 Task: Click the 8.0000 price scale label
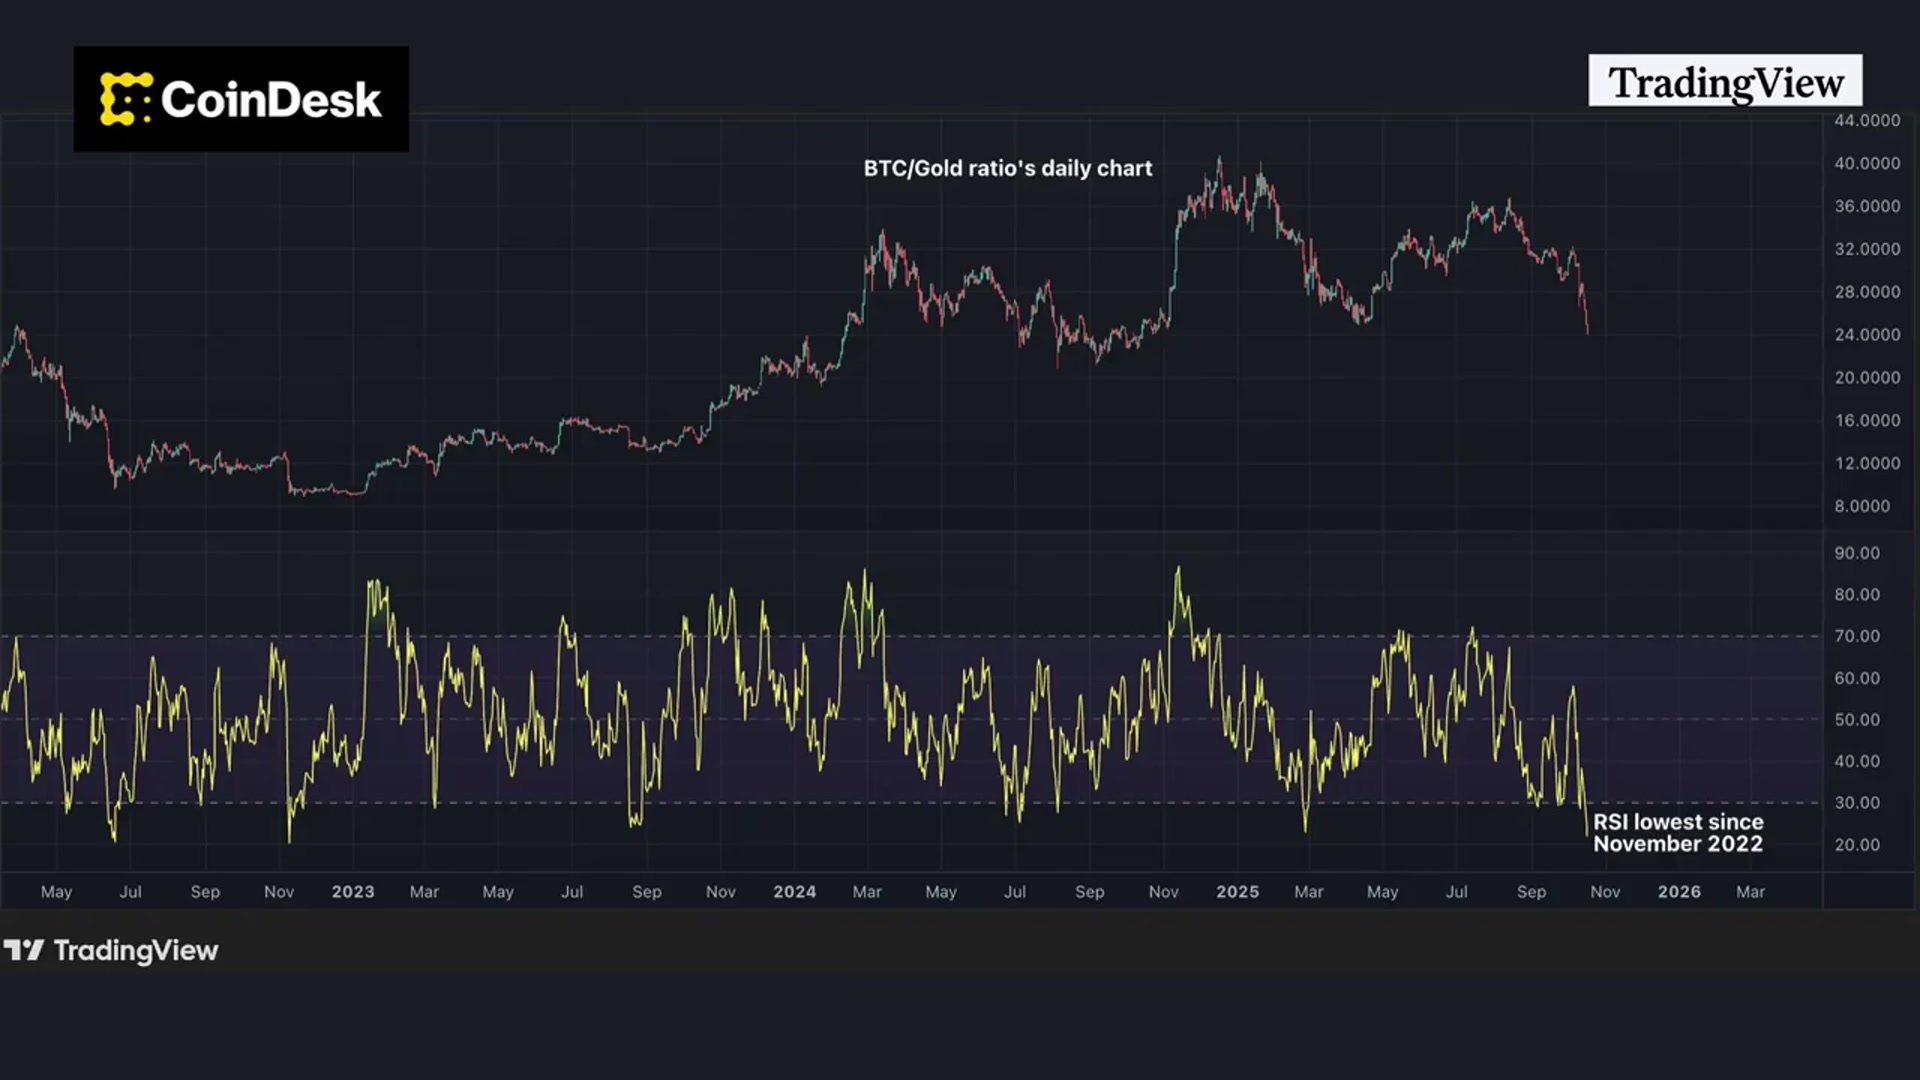coord(1861,506)
